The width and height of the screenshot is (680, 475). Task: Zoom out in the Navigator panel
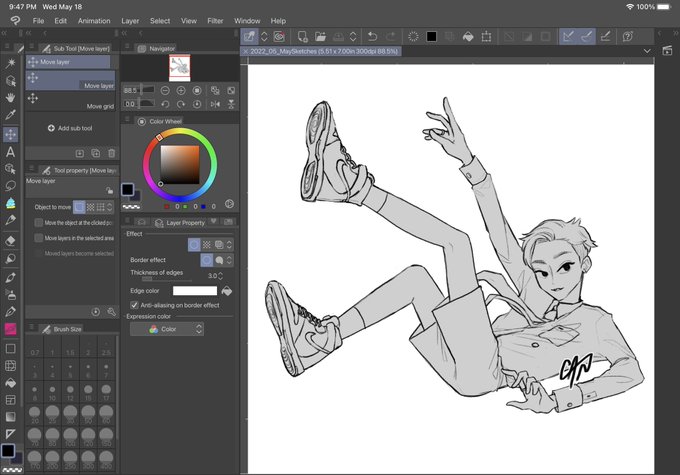(x=165, y=91)
